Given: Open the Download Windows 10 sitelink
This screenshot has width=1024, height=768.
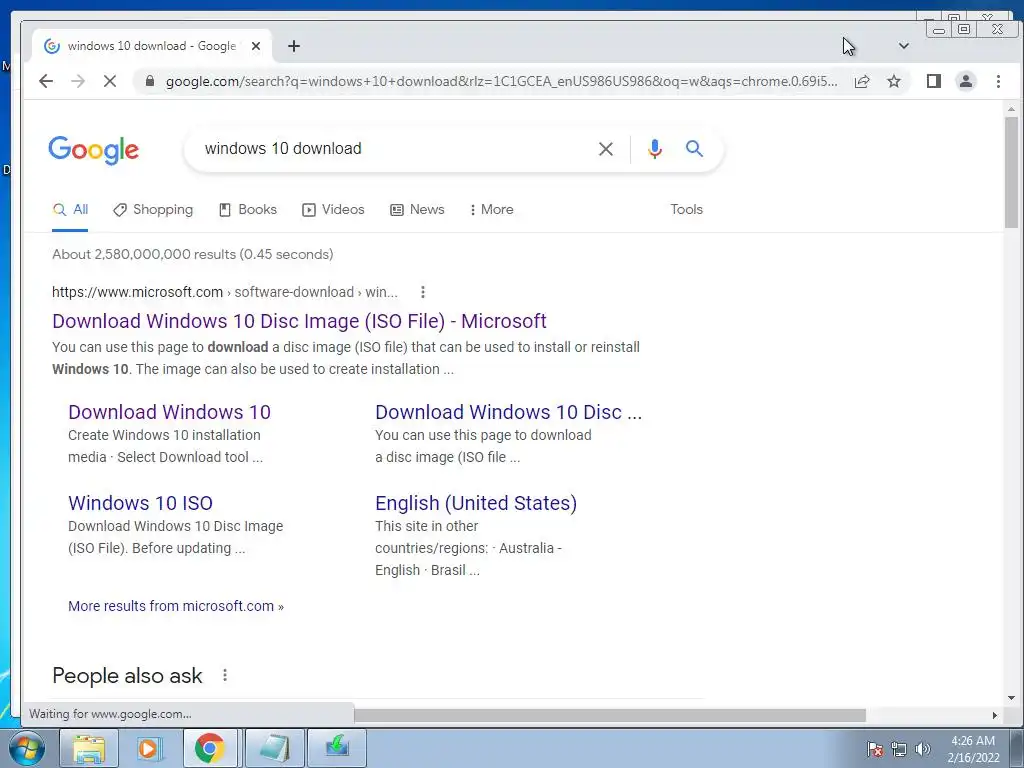Looking at the screenshot, I should tap(169, 412).
